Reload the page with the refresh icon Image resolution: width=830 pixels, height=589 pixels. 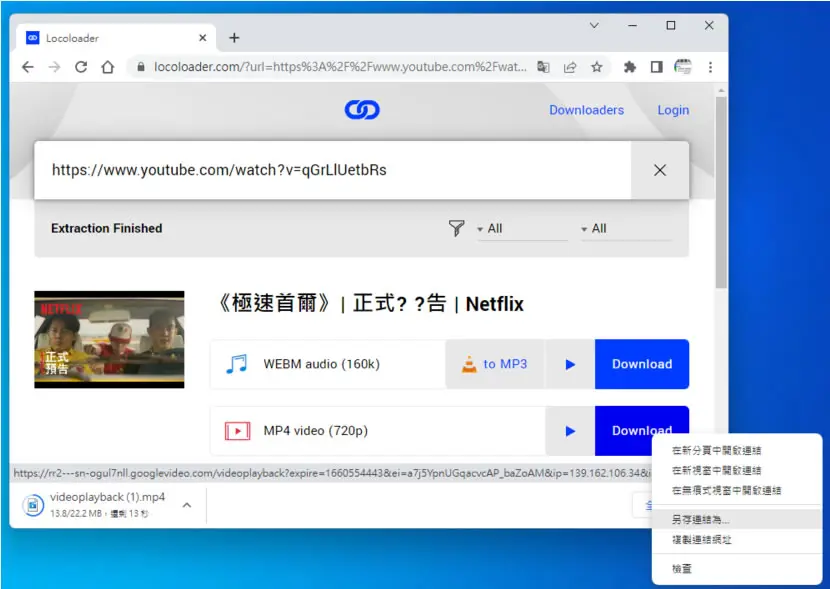tap(81, 67)
